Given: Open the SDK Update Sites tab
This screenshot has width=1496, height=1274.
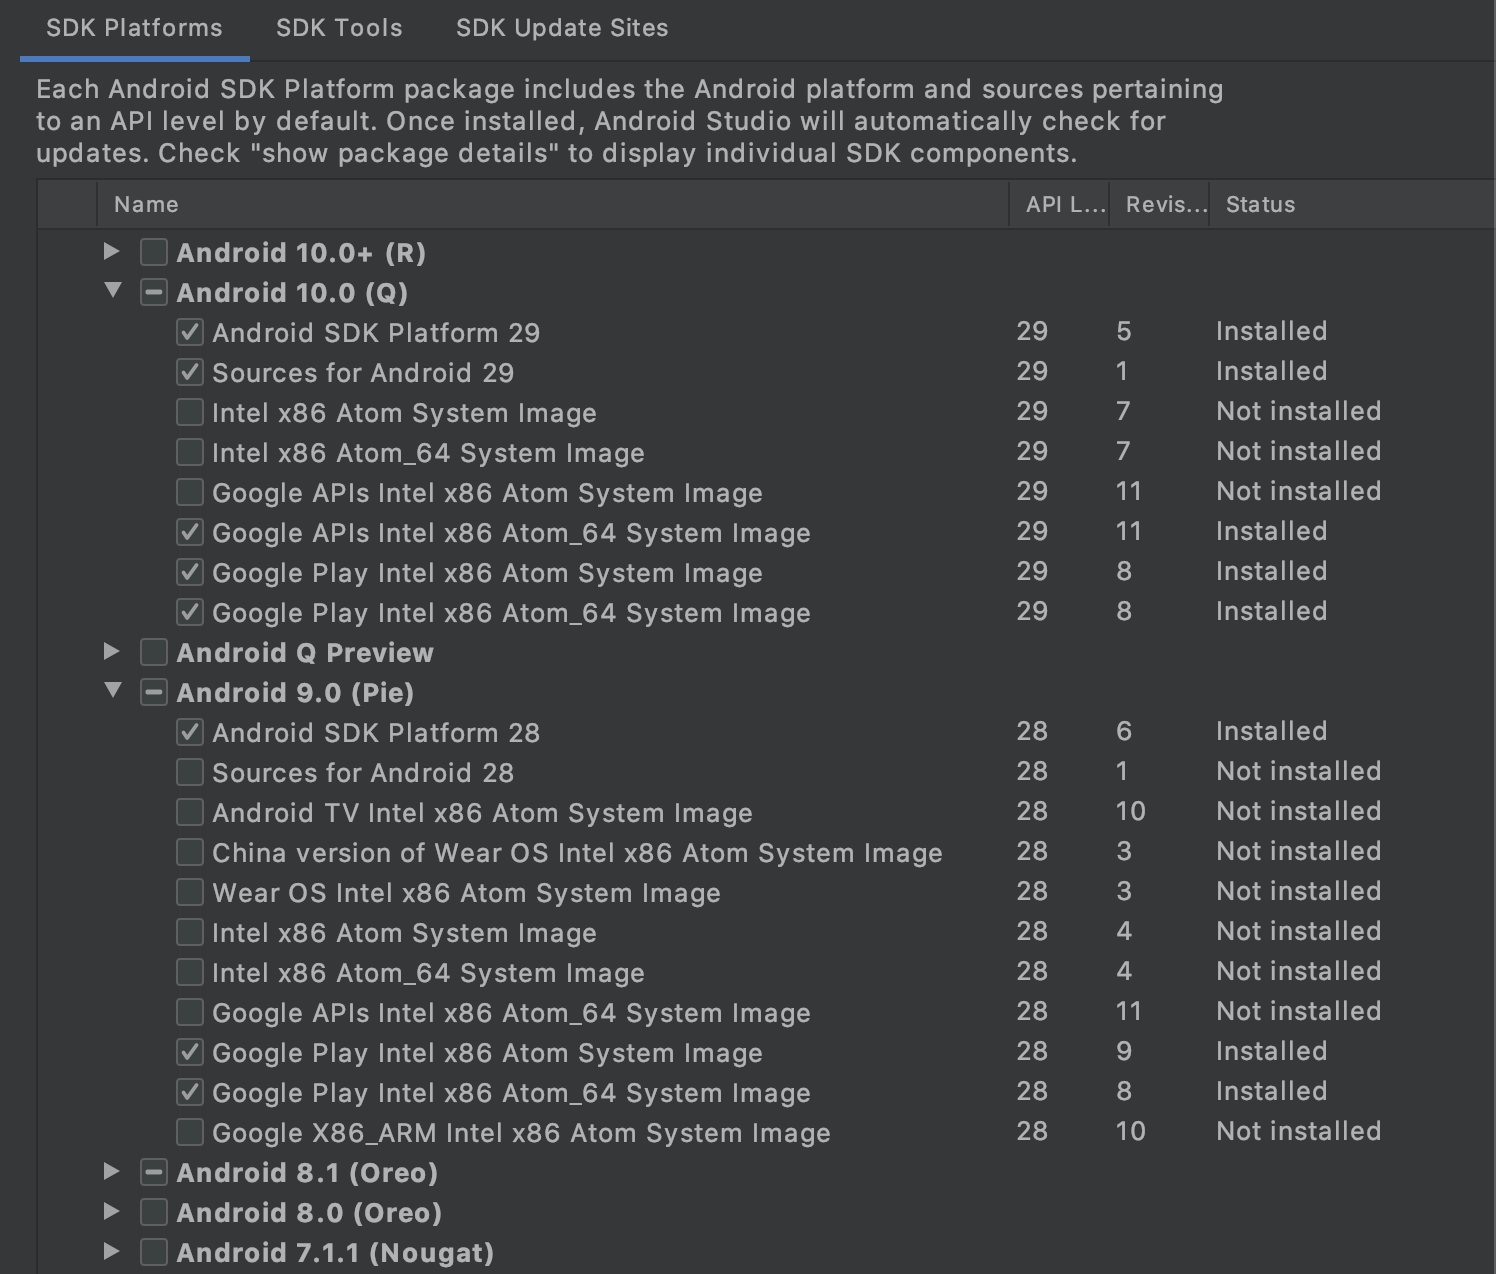Looking at the screenshot, I should click(x=561, y=28).
